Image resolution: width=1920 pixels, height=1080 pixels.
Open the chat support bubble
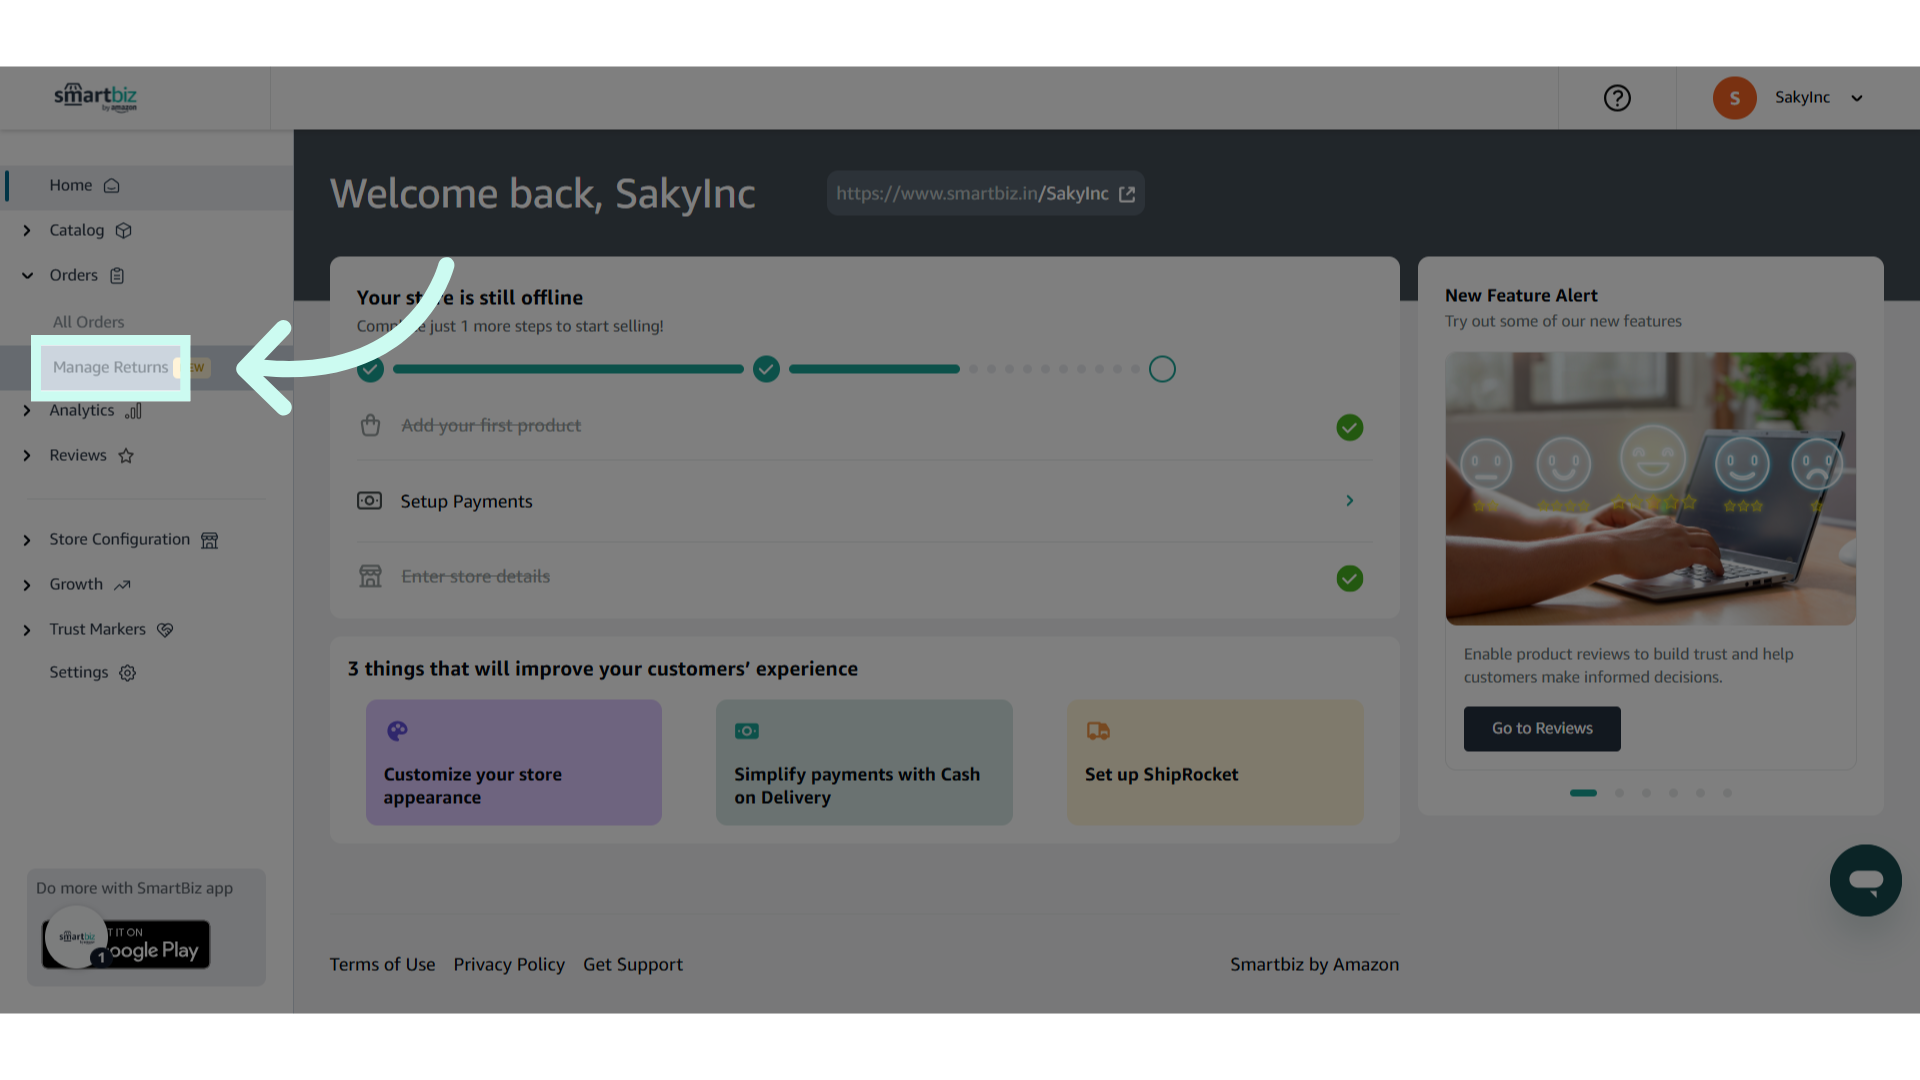point(1865,880)
